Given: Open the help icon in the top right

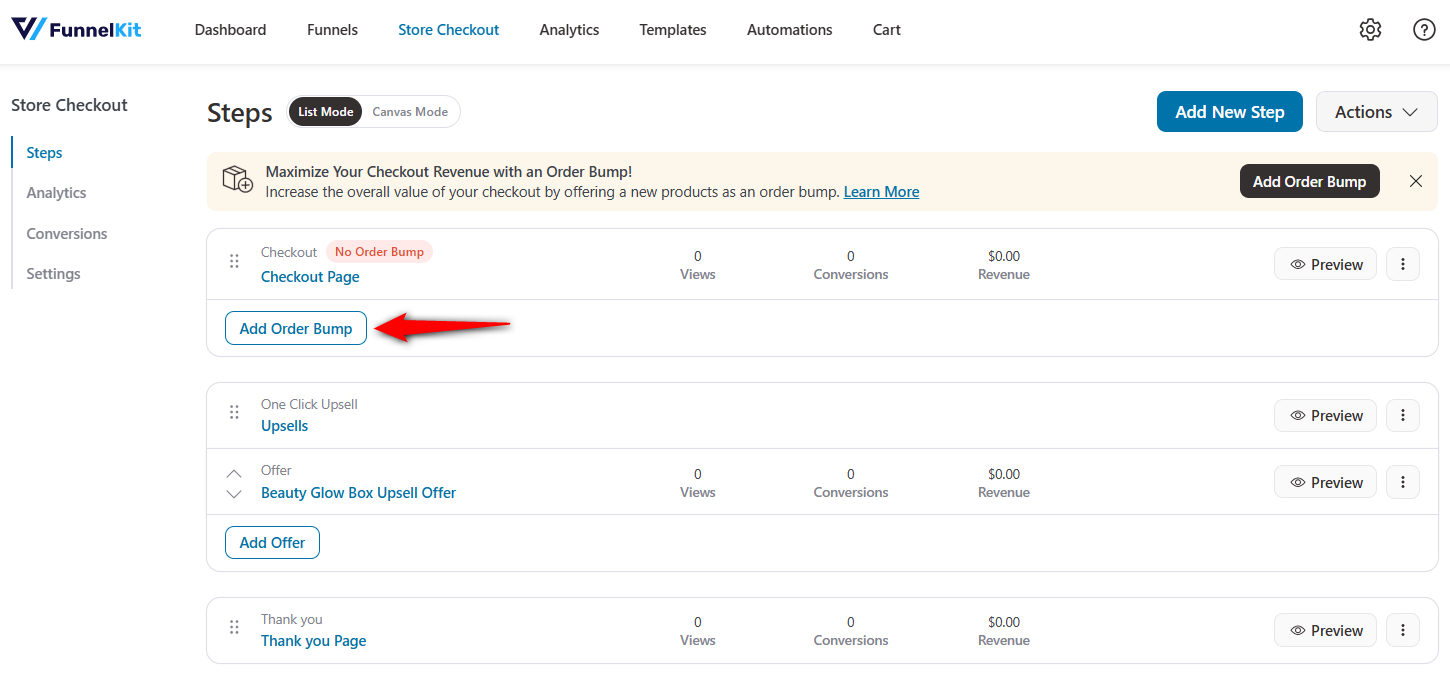Looking at the screenshot, I should (1424, 29).
